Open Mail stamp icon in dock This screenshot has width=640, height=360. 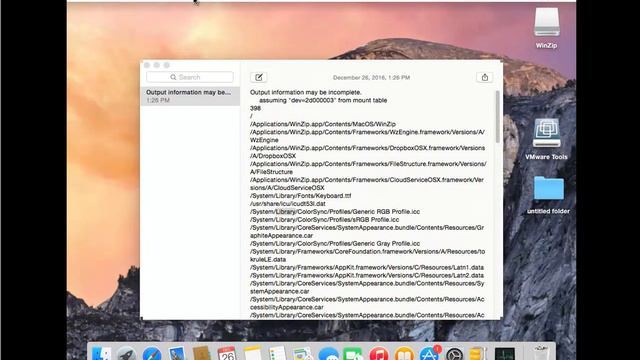[x=177, y=353]
